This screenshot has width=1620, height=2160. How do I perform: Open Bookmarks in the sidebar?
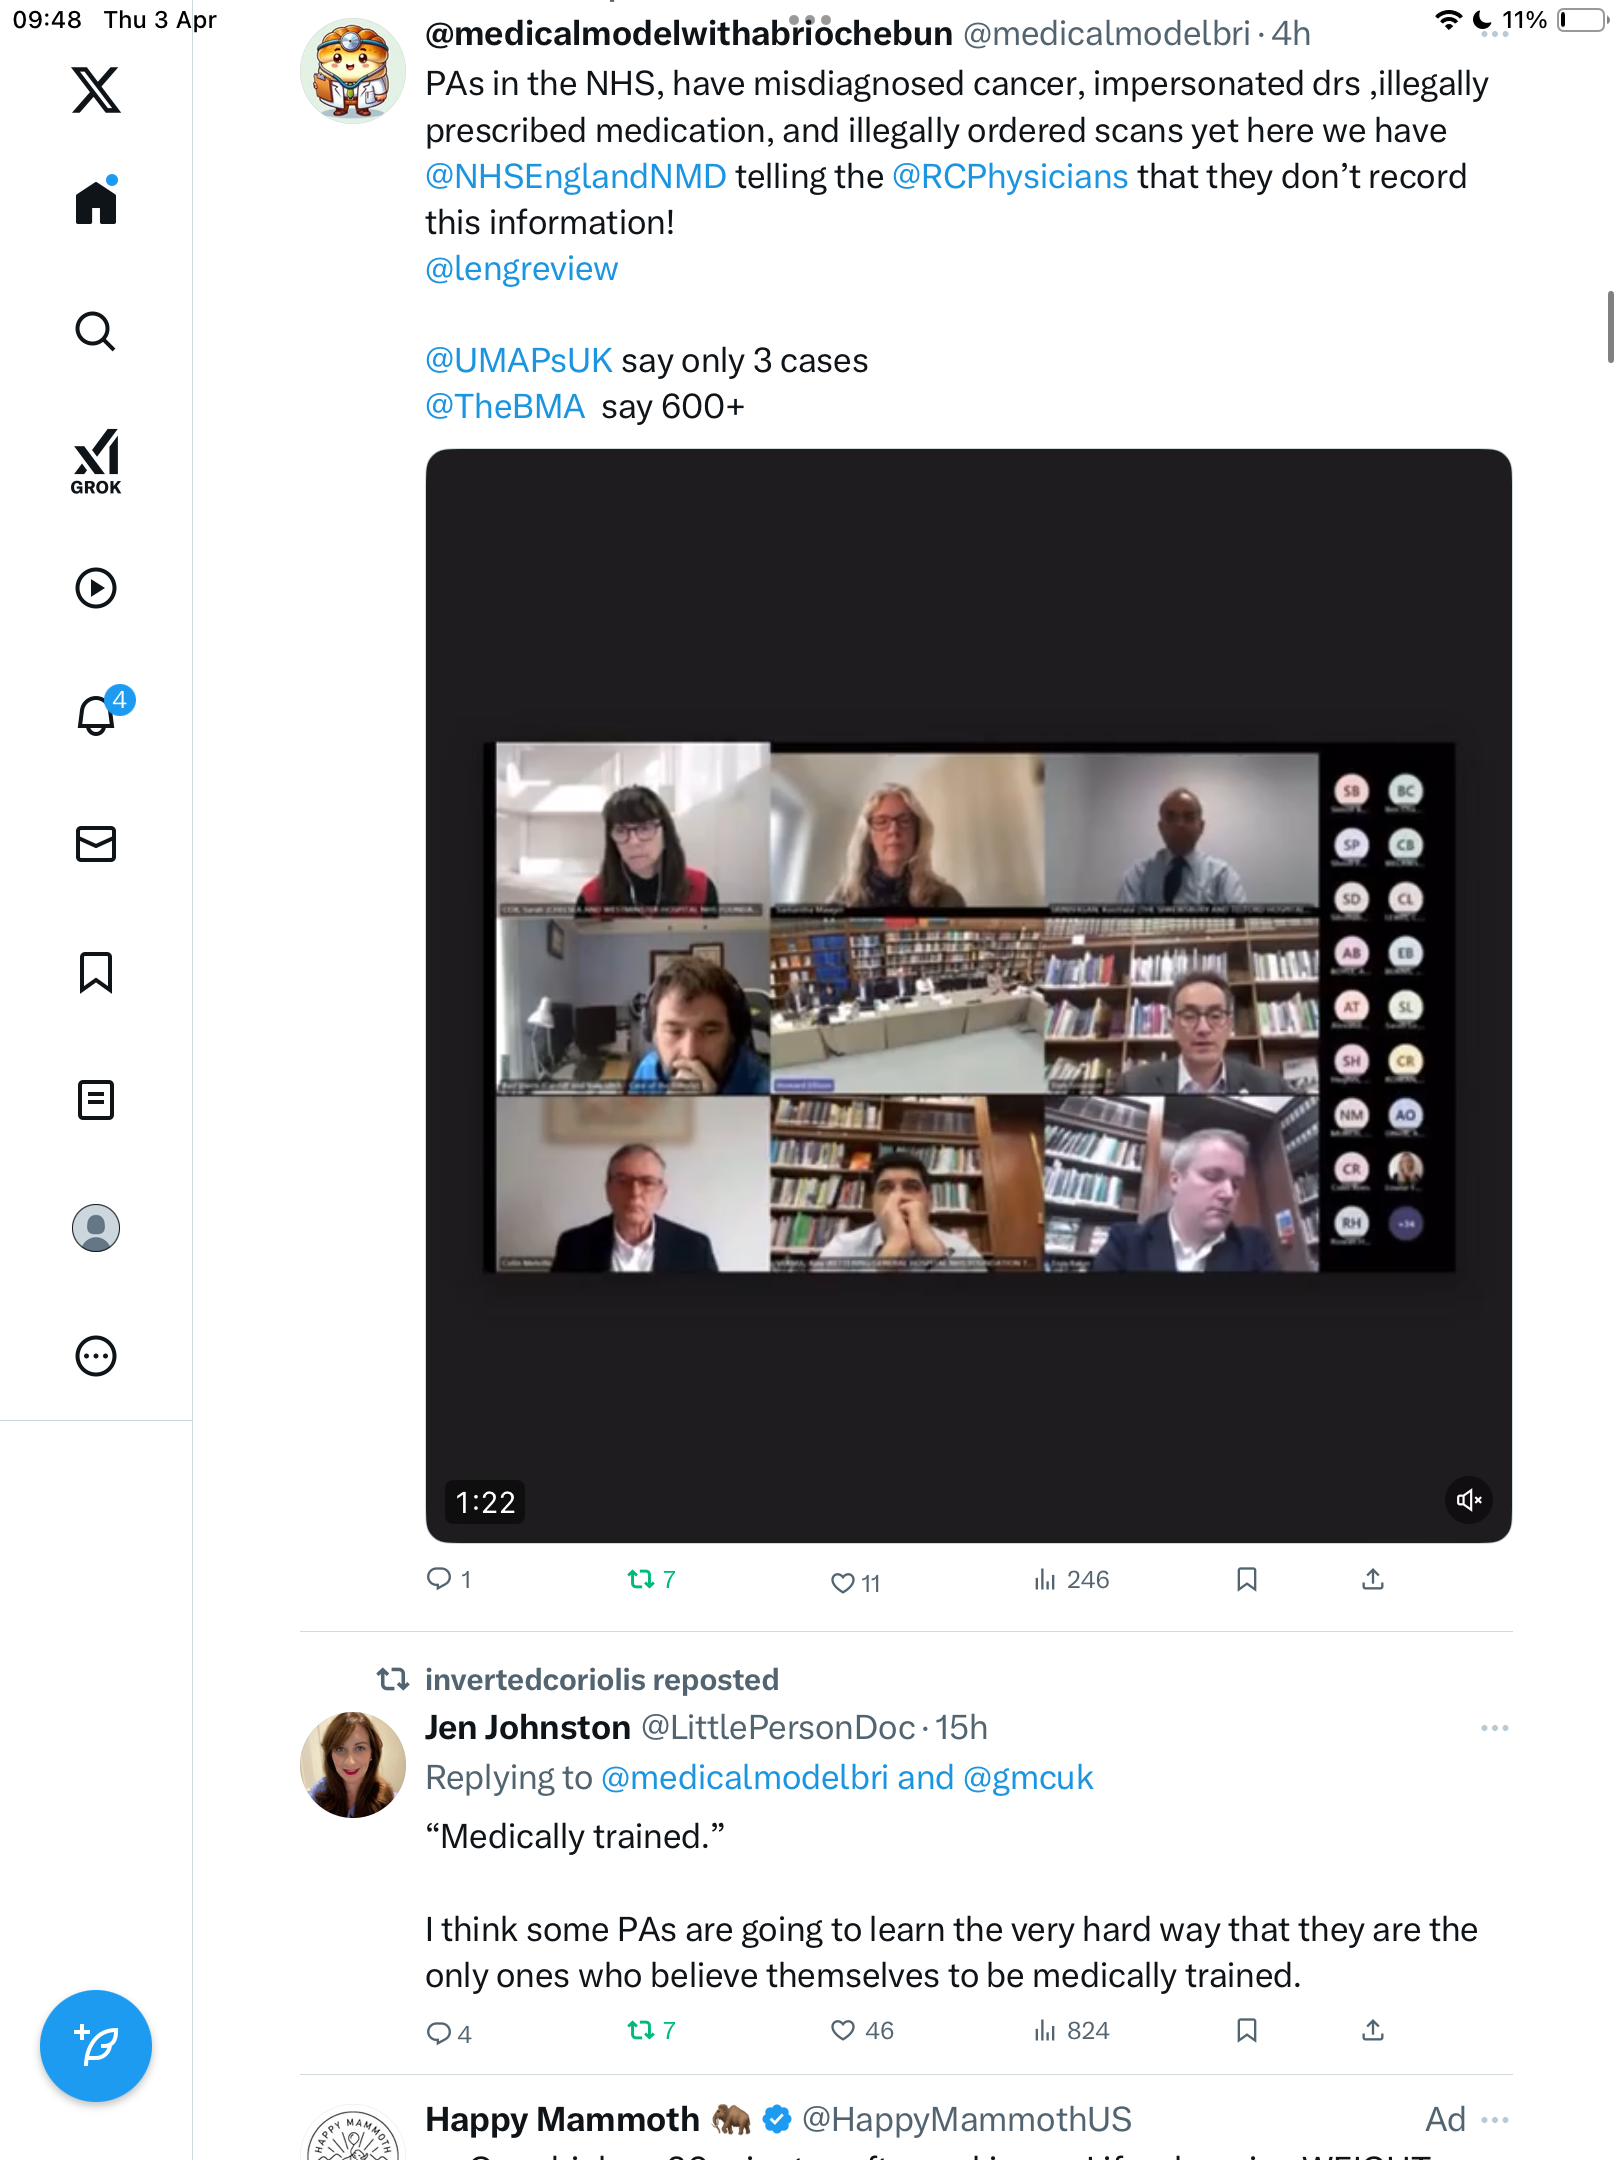(96, 972)
